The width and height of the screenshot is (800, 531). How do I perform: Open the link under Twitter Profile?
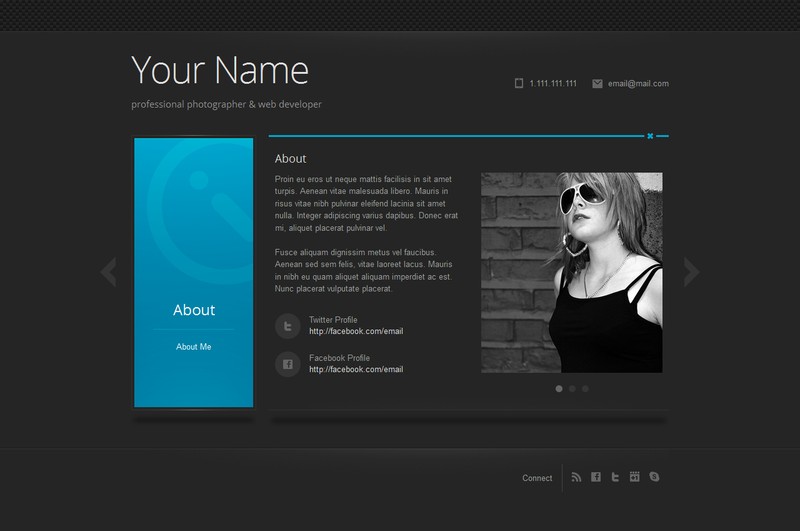[356, 331]
